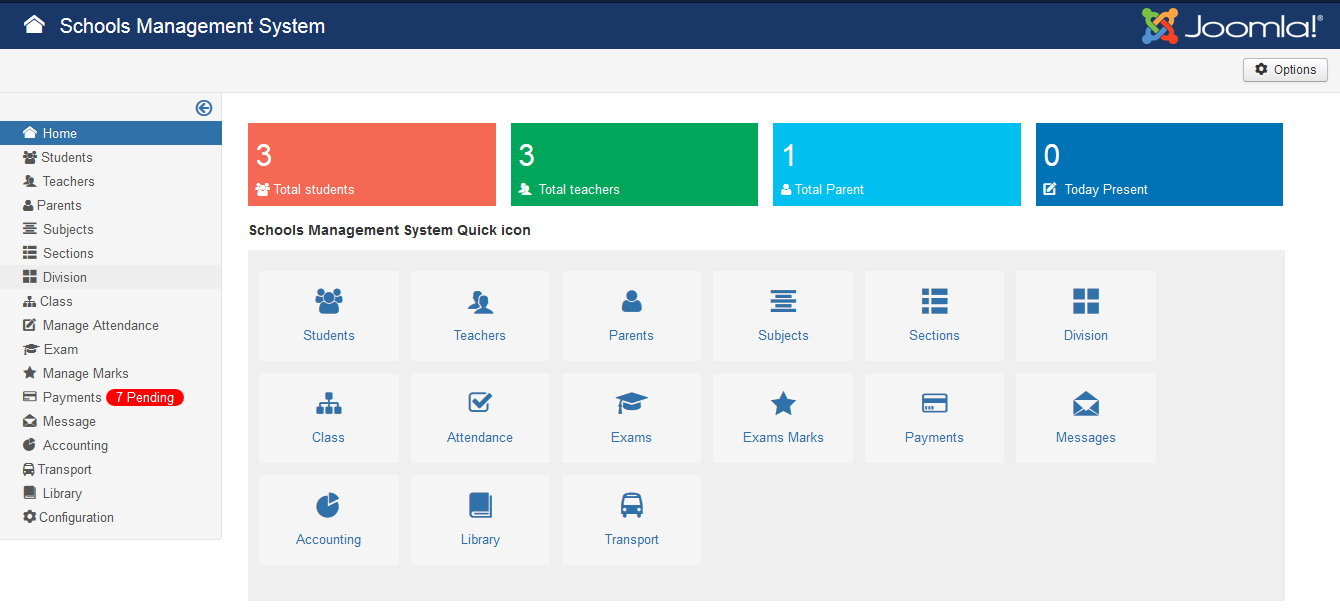Open Manage Attendance in the sidebar
The image size is (1340, 615).
[x=100, y=325]
